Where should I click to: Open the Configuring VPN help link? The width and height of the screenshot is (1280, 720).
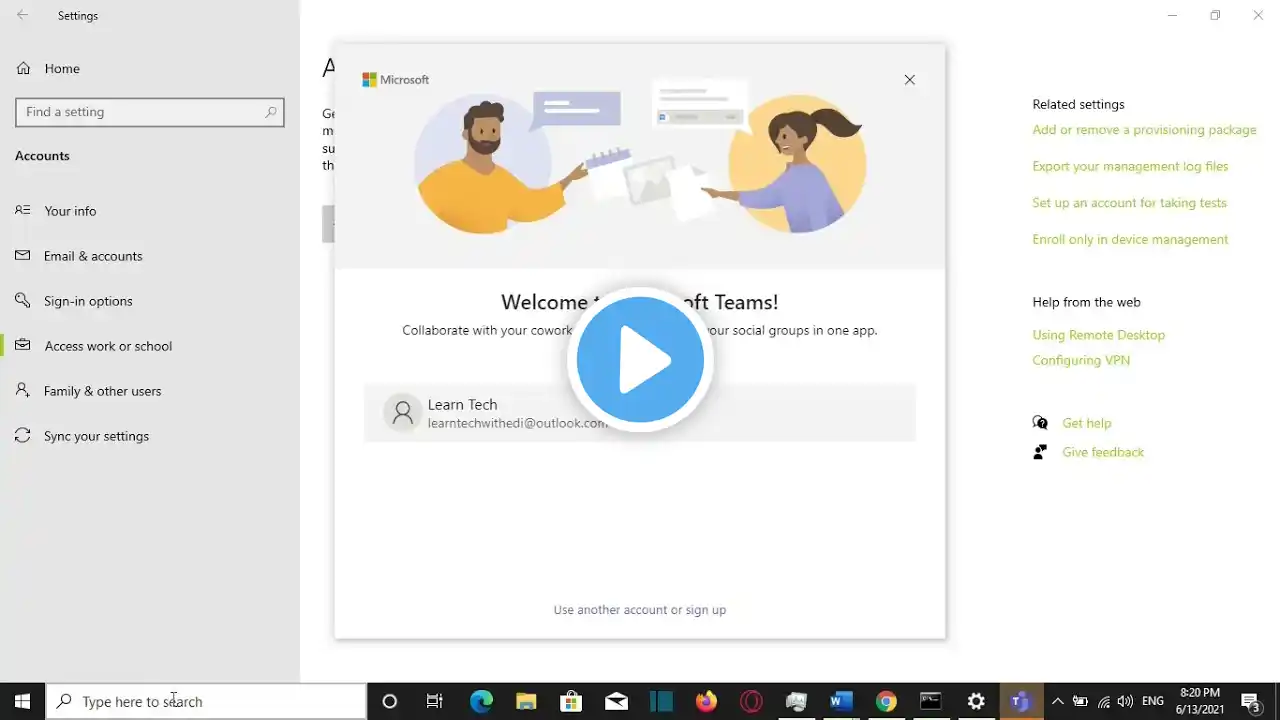[x=1081, y=360]
